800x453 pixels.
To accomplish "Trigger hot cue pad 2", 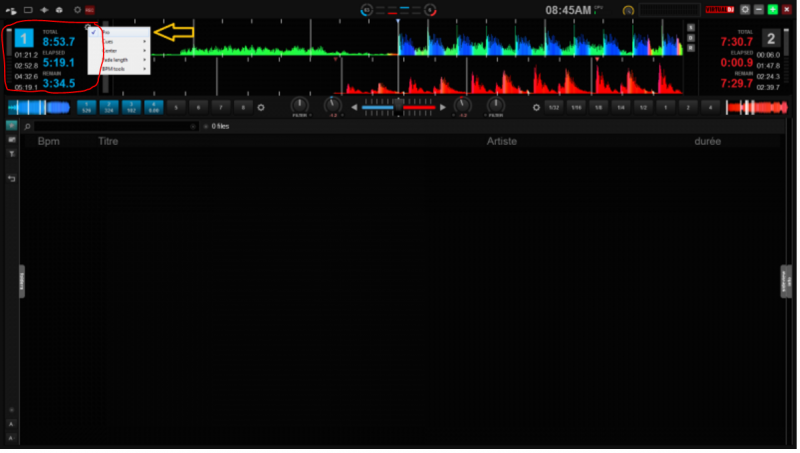I will click(109, 108).
